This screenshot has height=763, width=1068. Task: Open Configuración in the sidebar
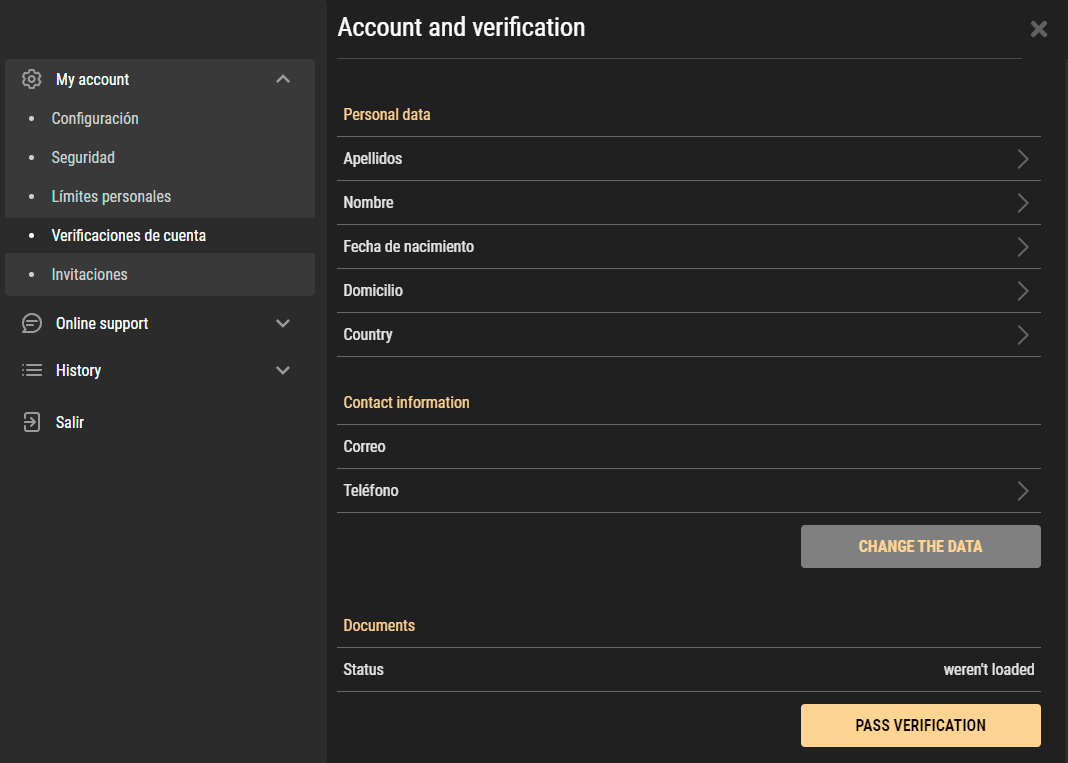[95, 118]
